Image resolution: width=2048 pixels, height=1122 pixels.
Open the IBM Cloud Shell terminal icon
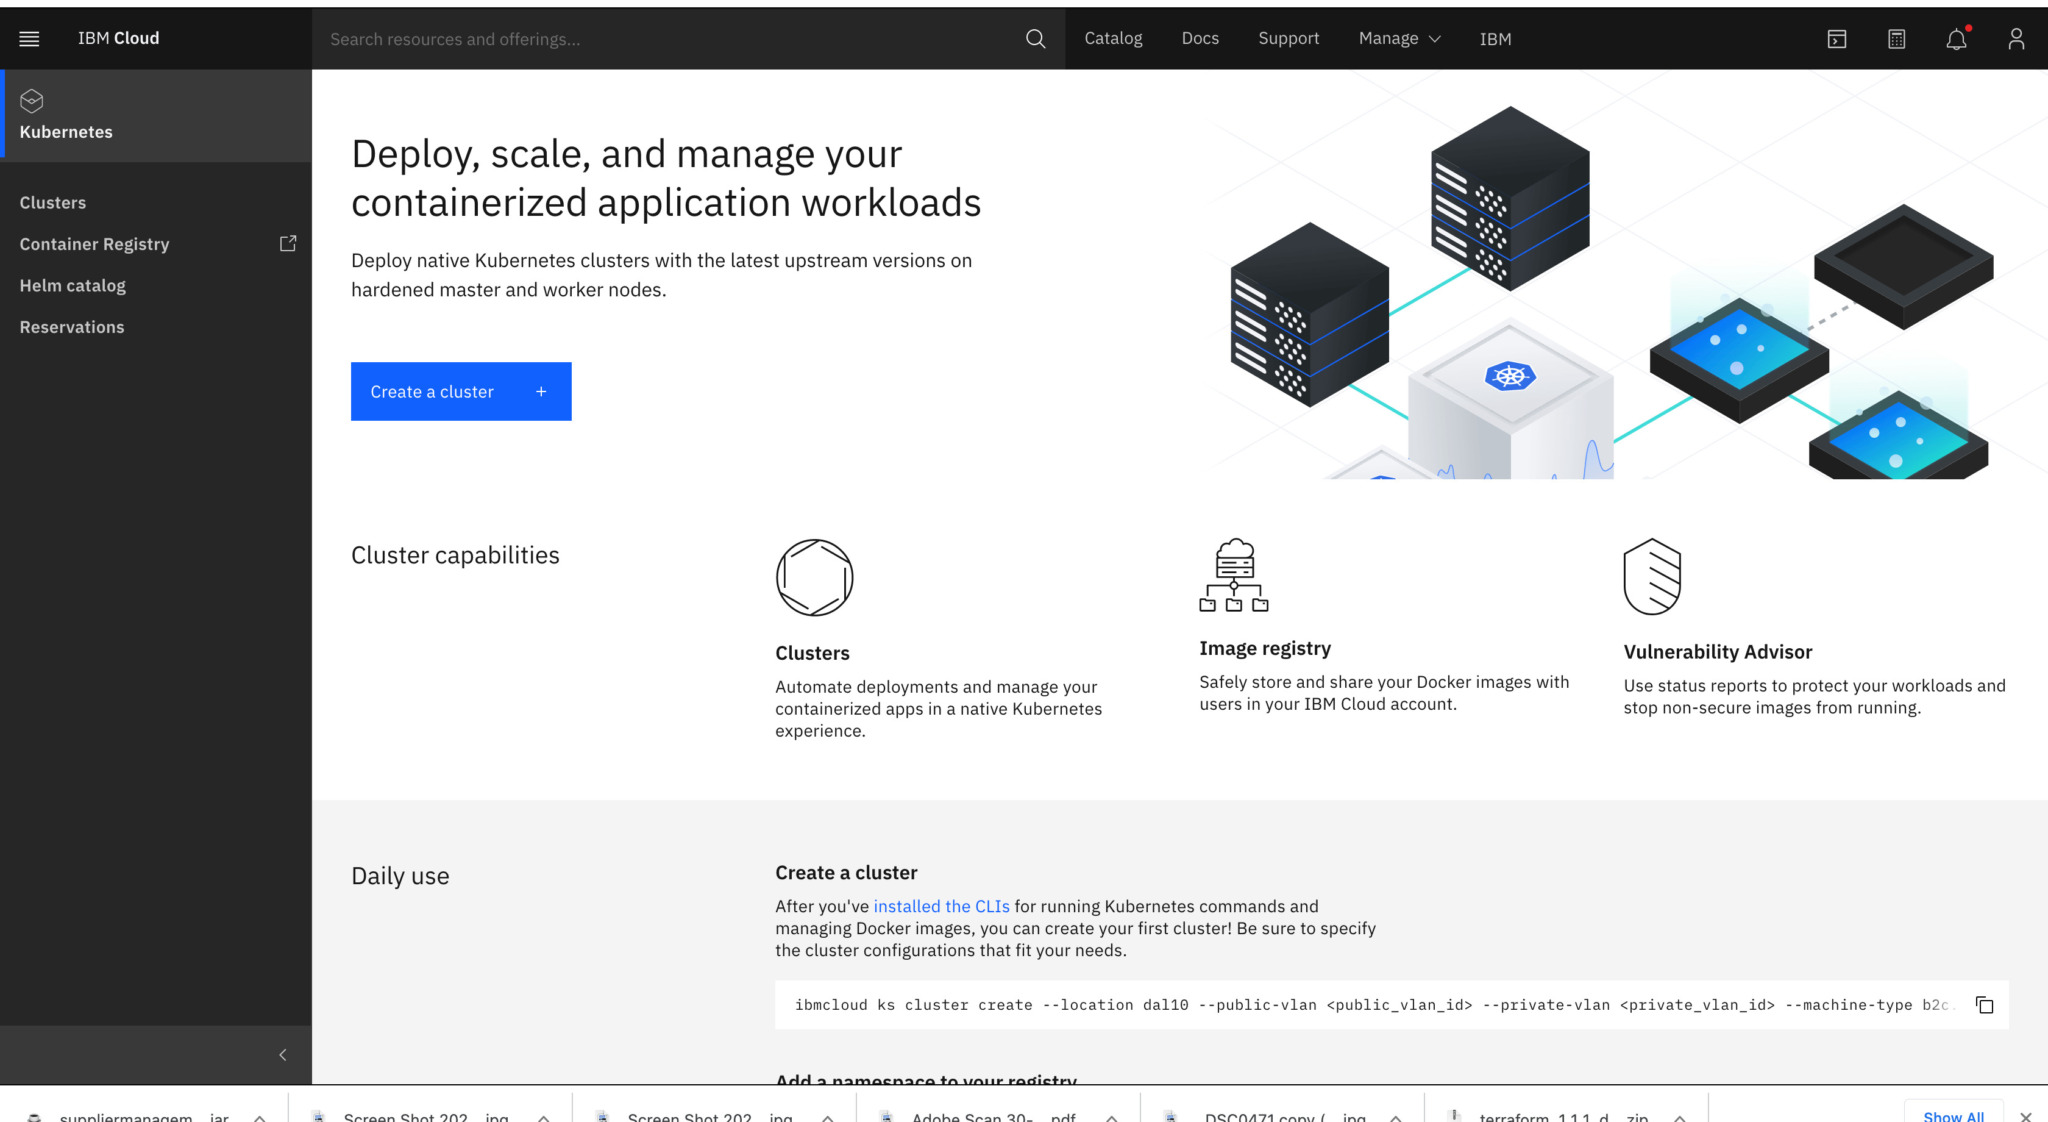click(x=1836, y=39)
